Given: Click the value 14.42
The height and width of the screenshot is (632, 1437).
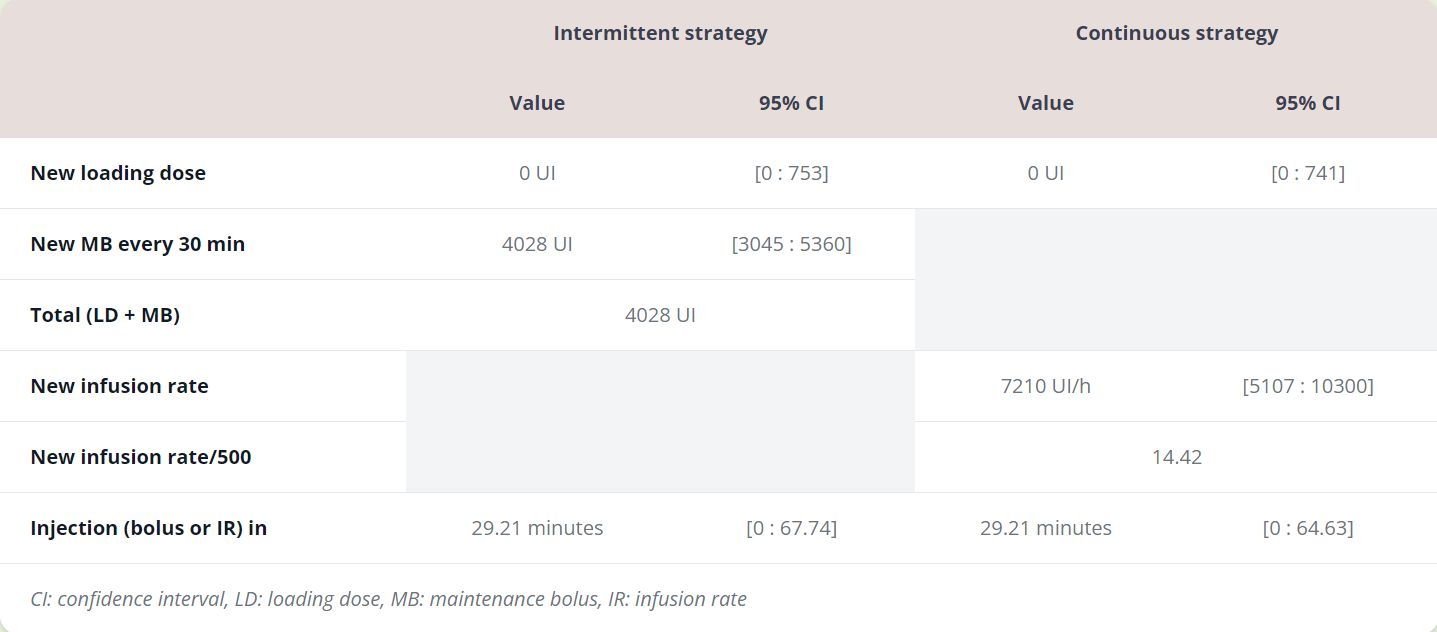Looking at the screenshot, I should click(x=1176, y=457).
